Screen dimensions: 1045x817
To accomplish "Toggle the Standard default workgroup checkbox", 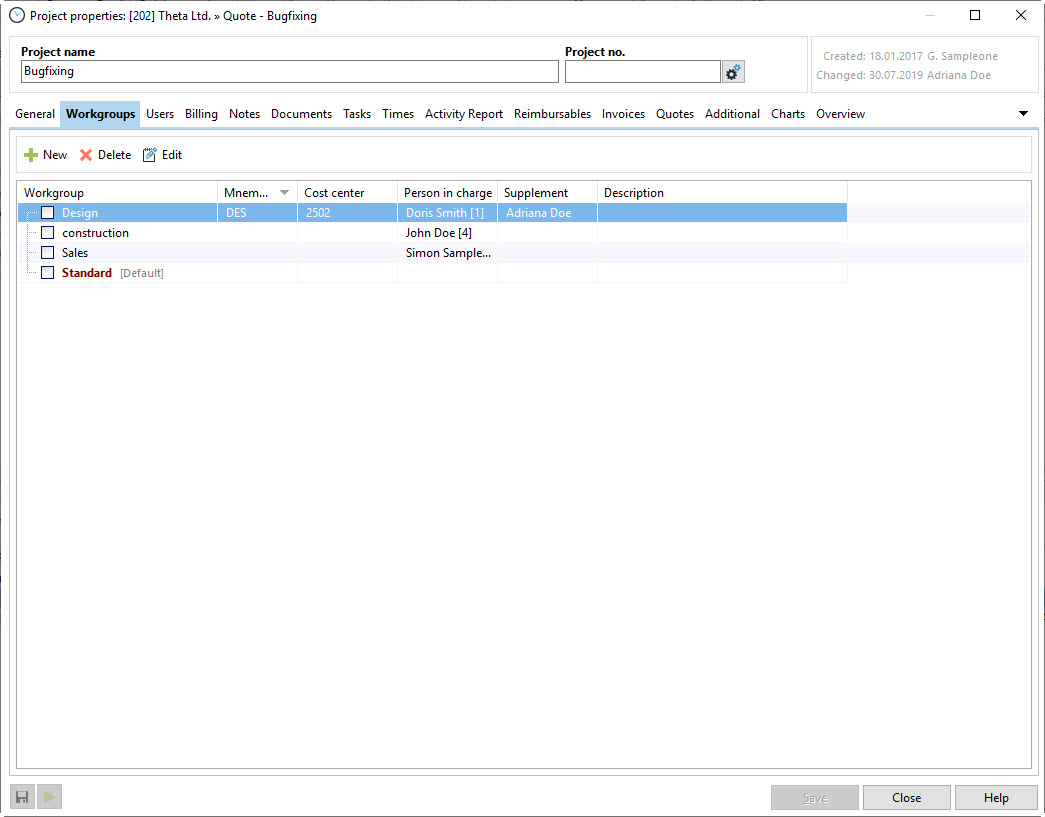I will coord(47,273).
